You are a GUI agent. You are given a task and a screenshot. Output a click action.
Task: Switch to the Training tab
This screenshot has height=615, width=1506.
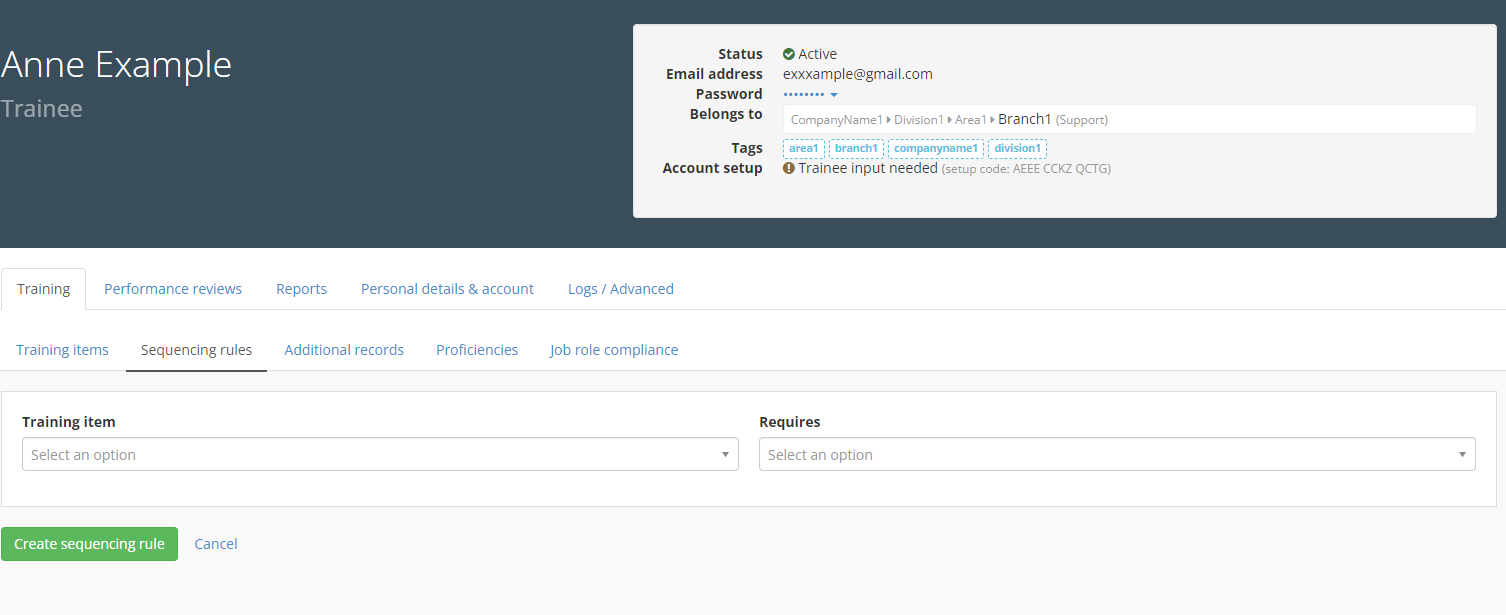pyautogui.click(x=43, y=289)
